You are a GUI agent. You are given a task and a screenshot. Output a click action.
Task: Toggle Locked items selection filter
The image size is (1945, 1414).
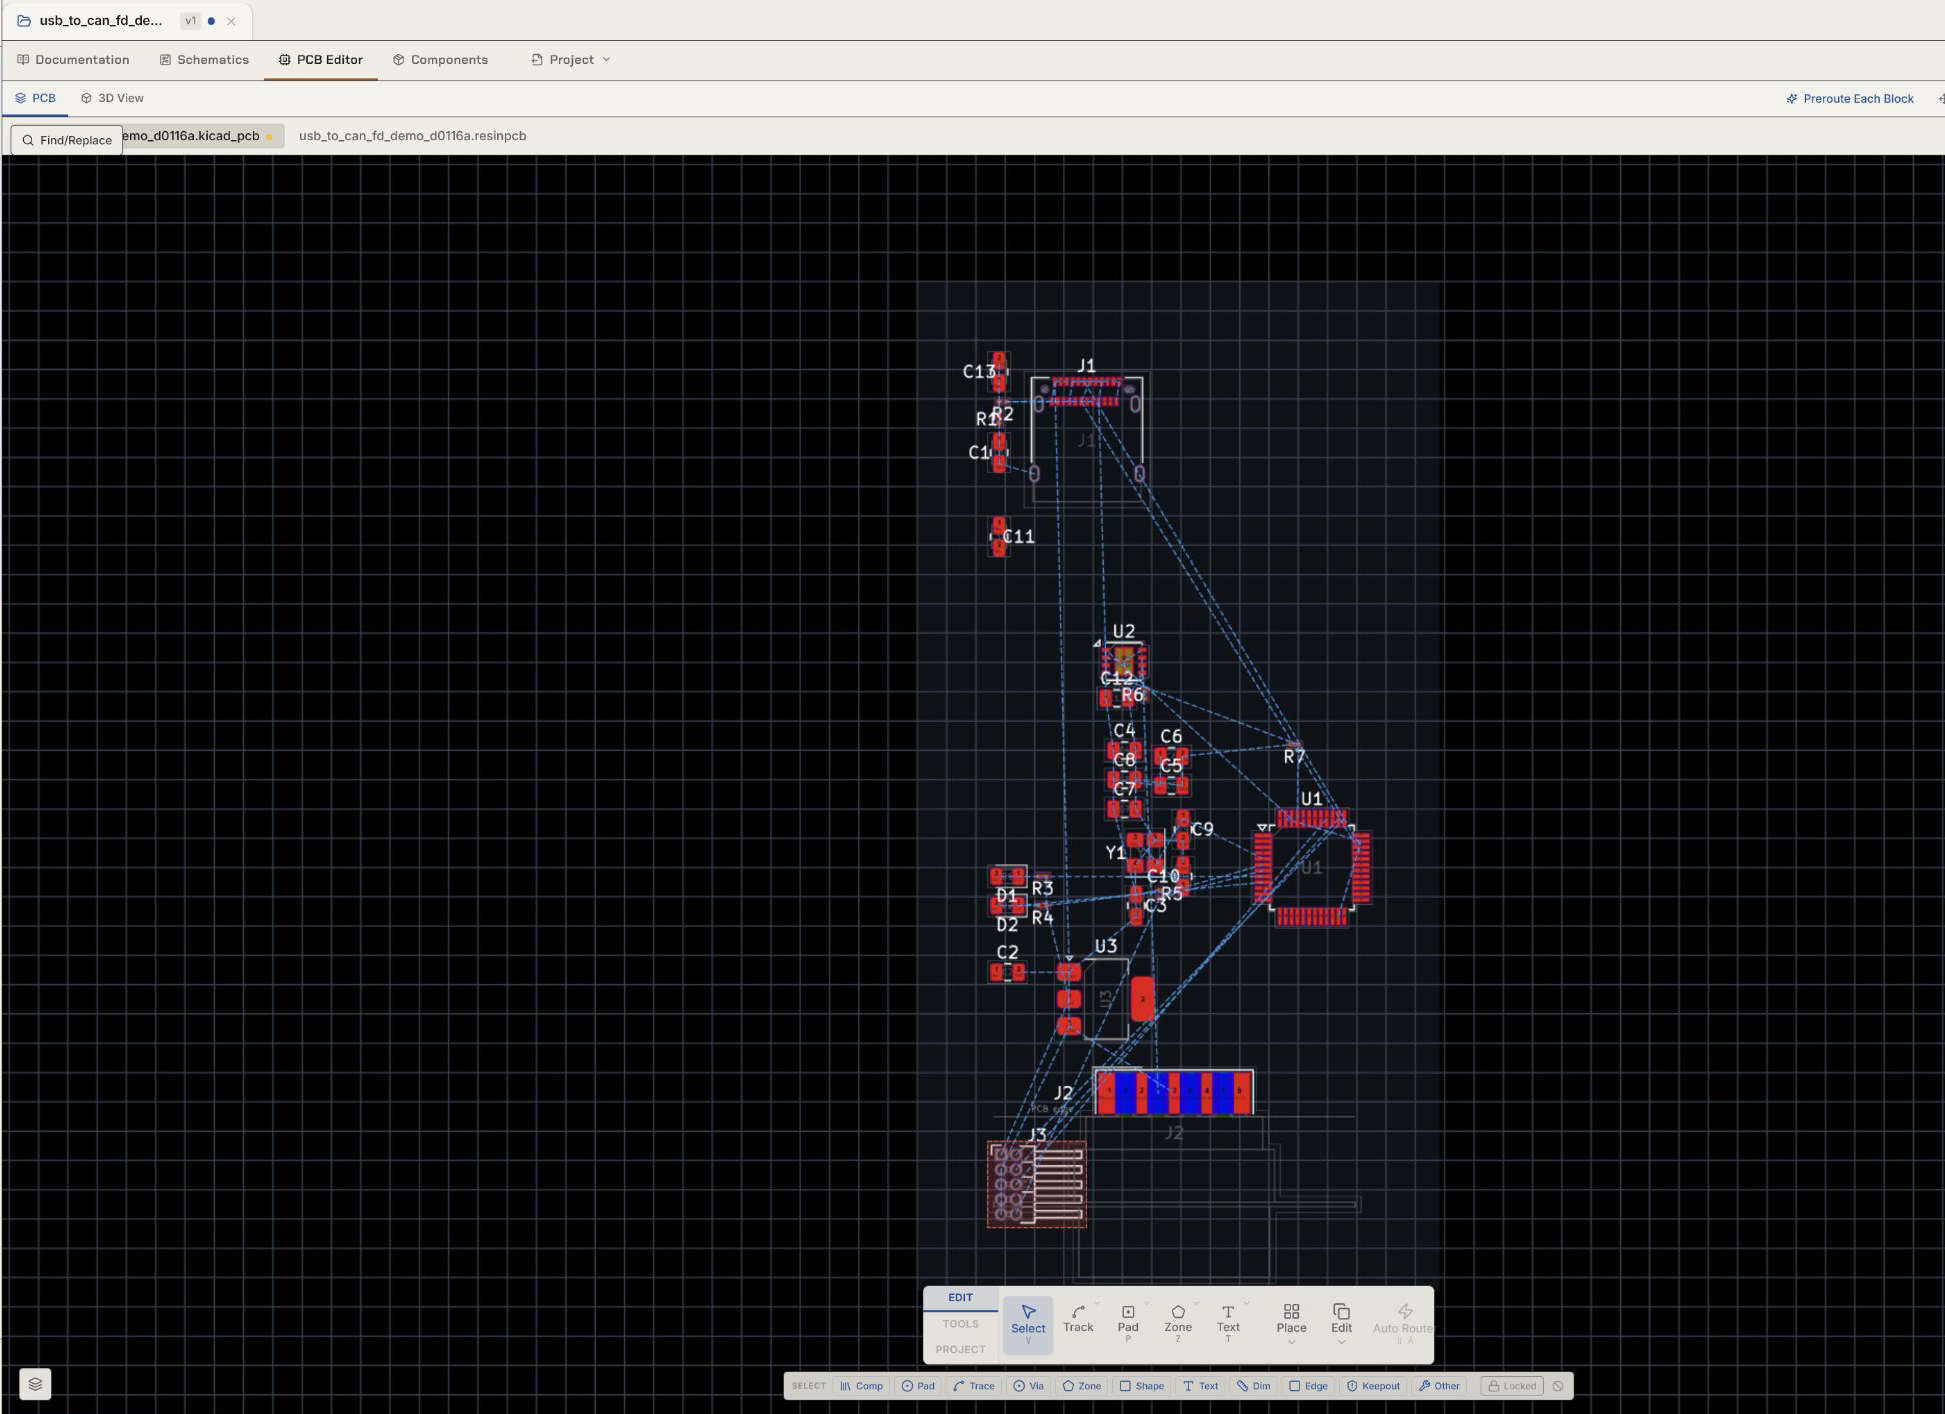pos(1511,1386)
